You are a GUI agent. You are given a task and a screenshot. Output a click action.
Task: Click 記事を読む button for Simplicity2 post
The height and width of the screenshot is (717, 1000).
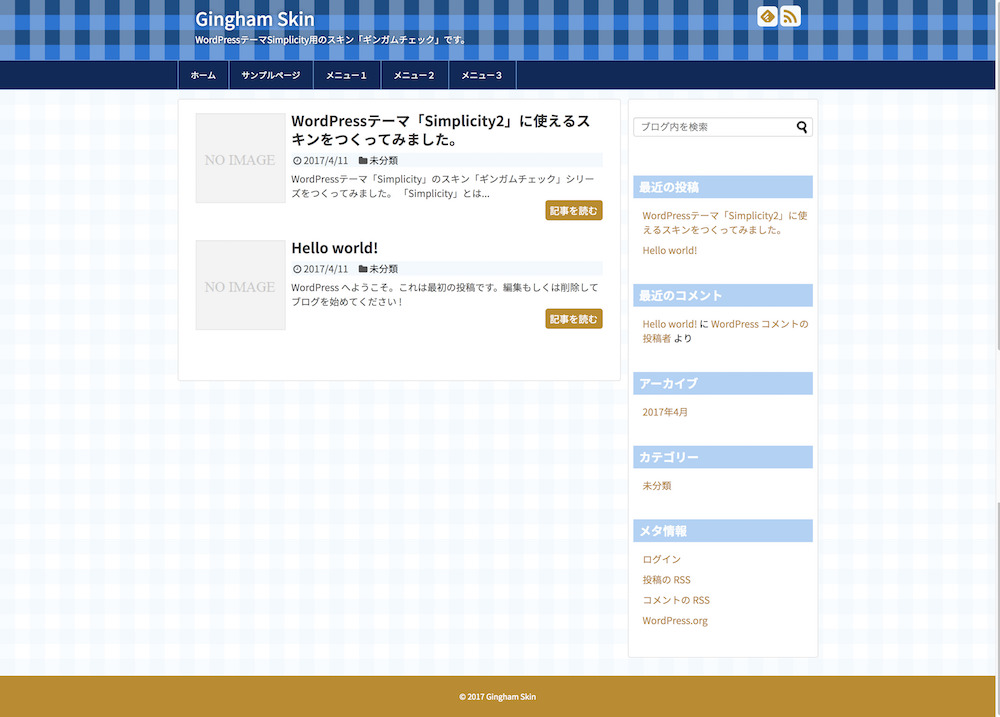573,211
